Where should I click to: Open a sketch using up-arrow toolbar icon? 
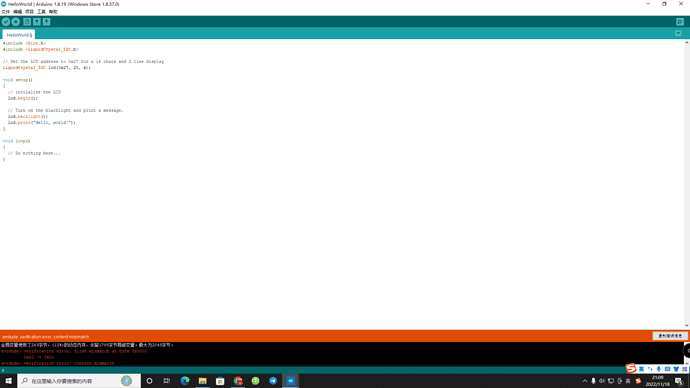(37, 22)
